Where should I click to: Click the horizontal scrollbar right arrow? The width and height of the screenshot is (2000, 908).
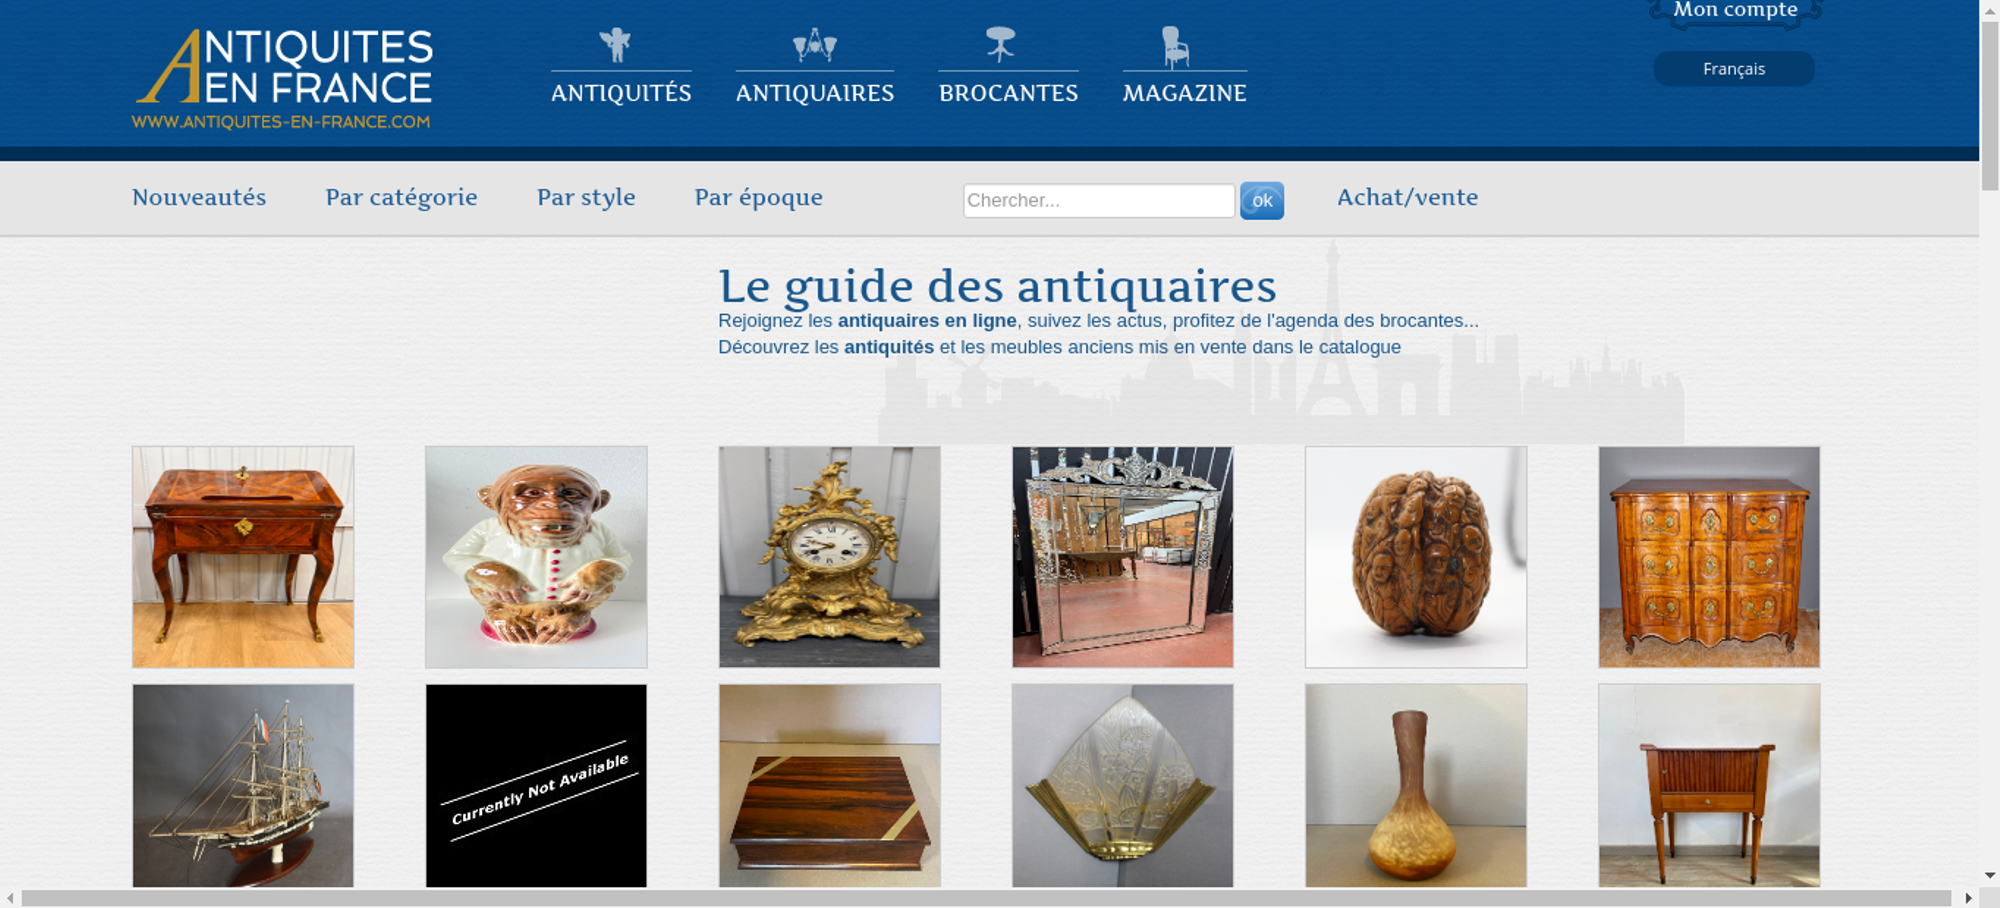click(x=1968, y=898)
